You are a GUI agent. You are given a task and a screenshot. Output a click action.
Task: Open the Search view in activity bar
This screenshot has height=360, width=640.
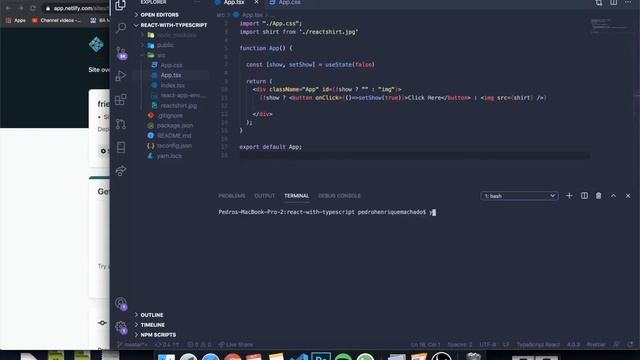click(121, 28)
